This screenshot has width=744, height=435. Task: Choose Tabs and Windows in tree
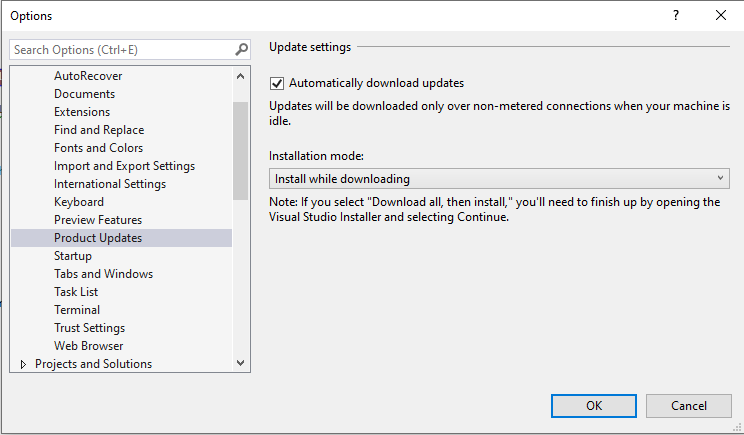point(103,274)
